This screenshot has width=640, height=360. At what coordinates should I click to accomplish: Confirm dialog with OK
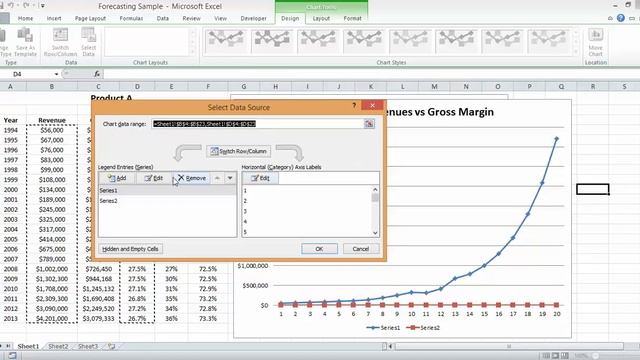click(x=319, y=249)
